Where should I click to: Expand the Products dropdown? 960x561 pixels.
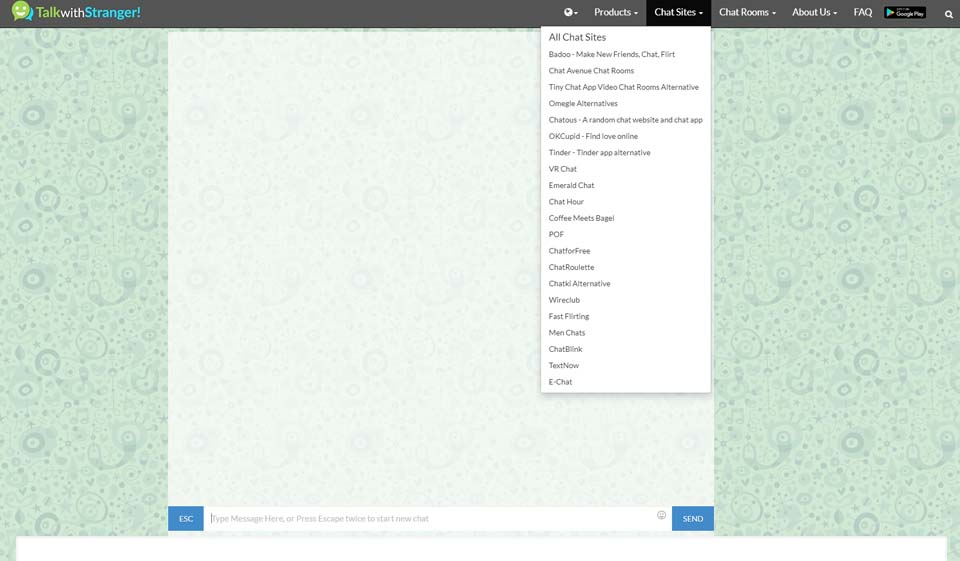(615, 13)
